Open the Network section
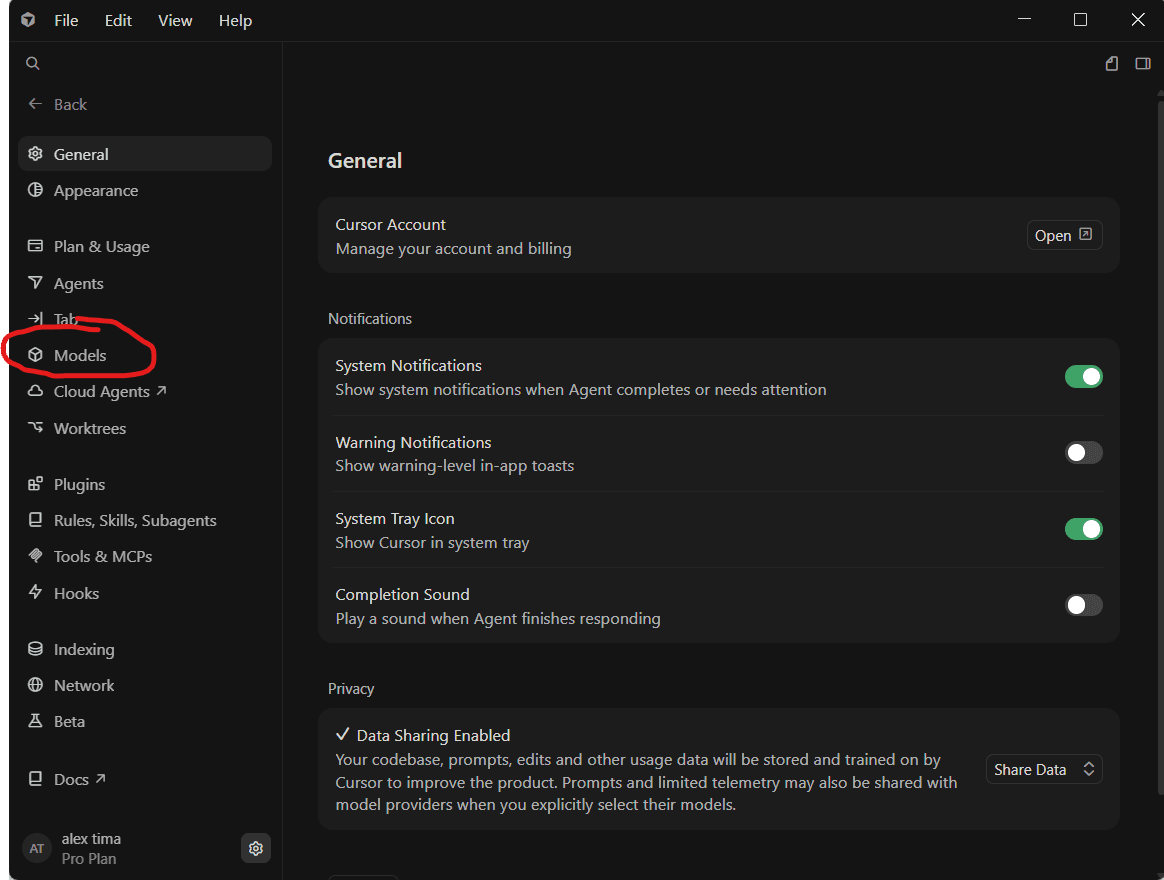The width and height of the screenshot is (1164, 880). point(145,685)
